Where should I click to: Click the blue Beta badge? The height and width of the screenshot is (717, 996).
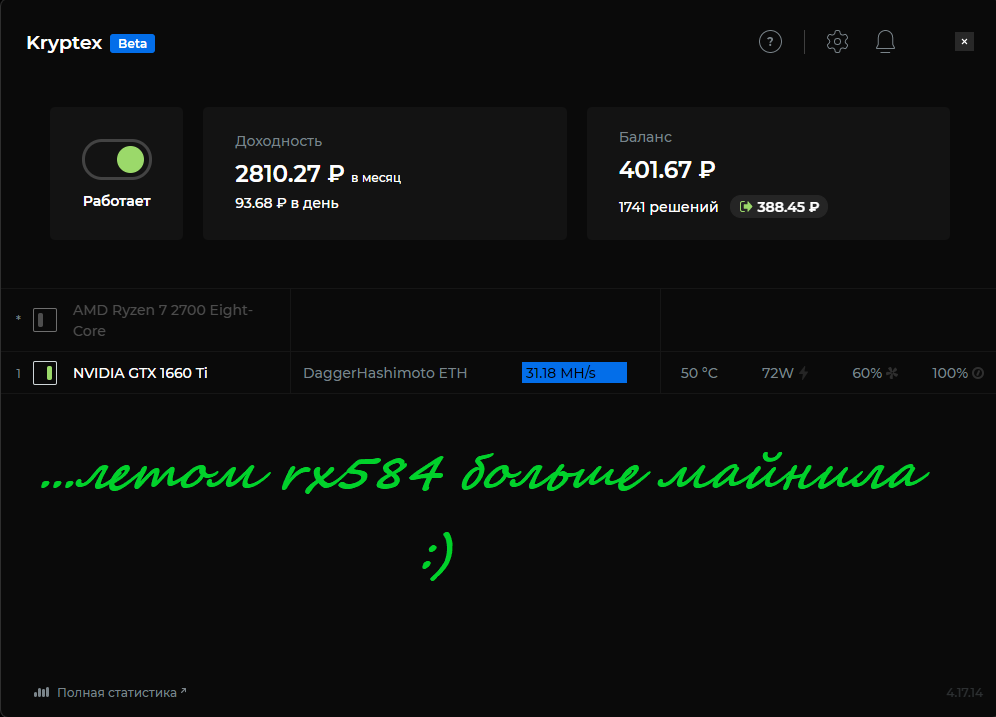132,43
